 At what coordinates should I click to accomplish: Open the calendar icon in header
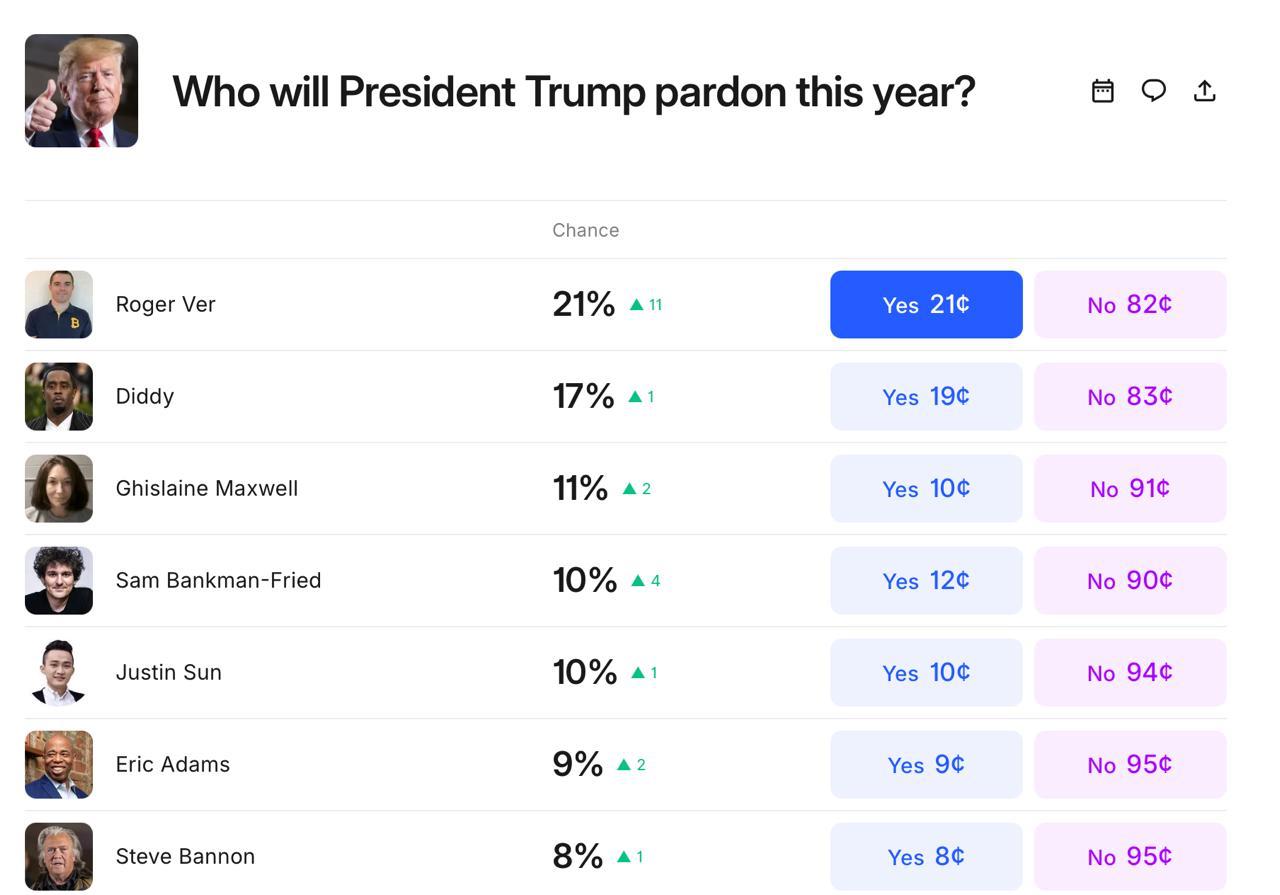click(x=1102, y=91)
